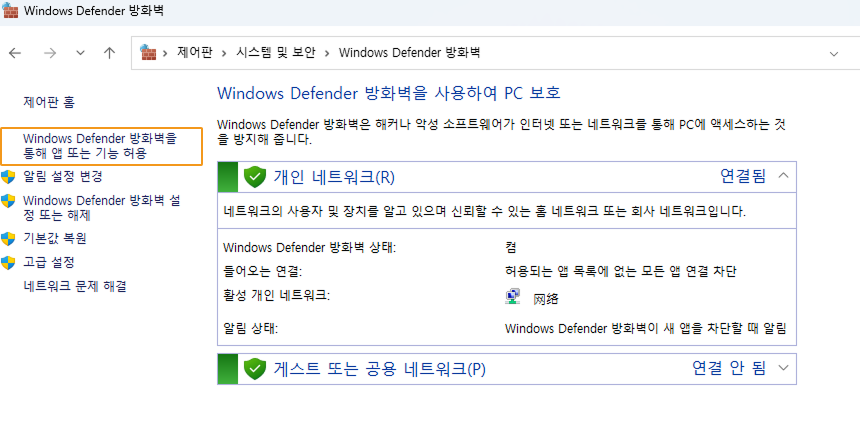Screen dimensions: 860x423
Task: Click the shield icon beside 방화벽 설정 또는 해제
Action: [8, 201]
